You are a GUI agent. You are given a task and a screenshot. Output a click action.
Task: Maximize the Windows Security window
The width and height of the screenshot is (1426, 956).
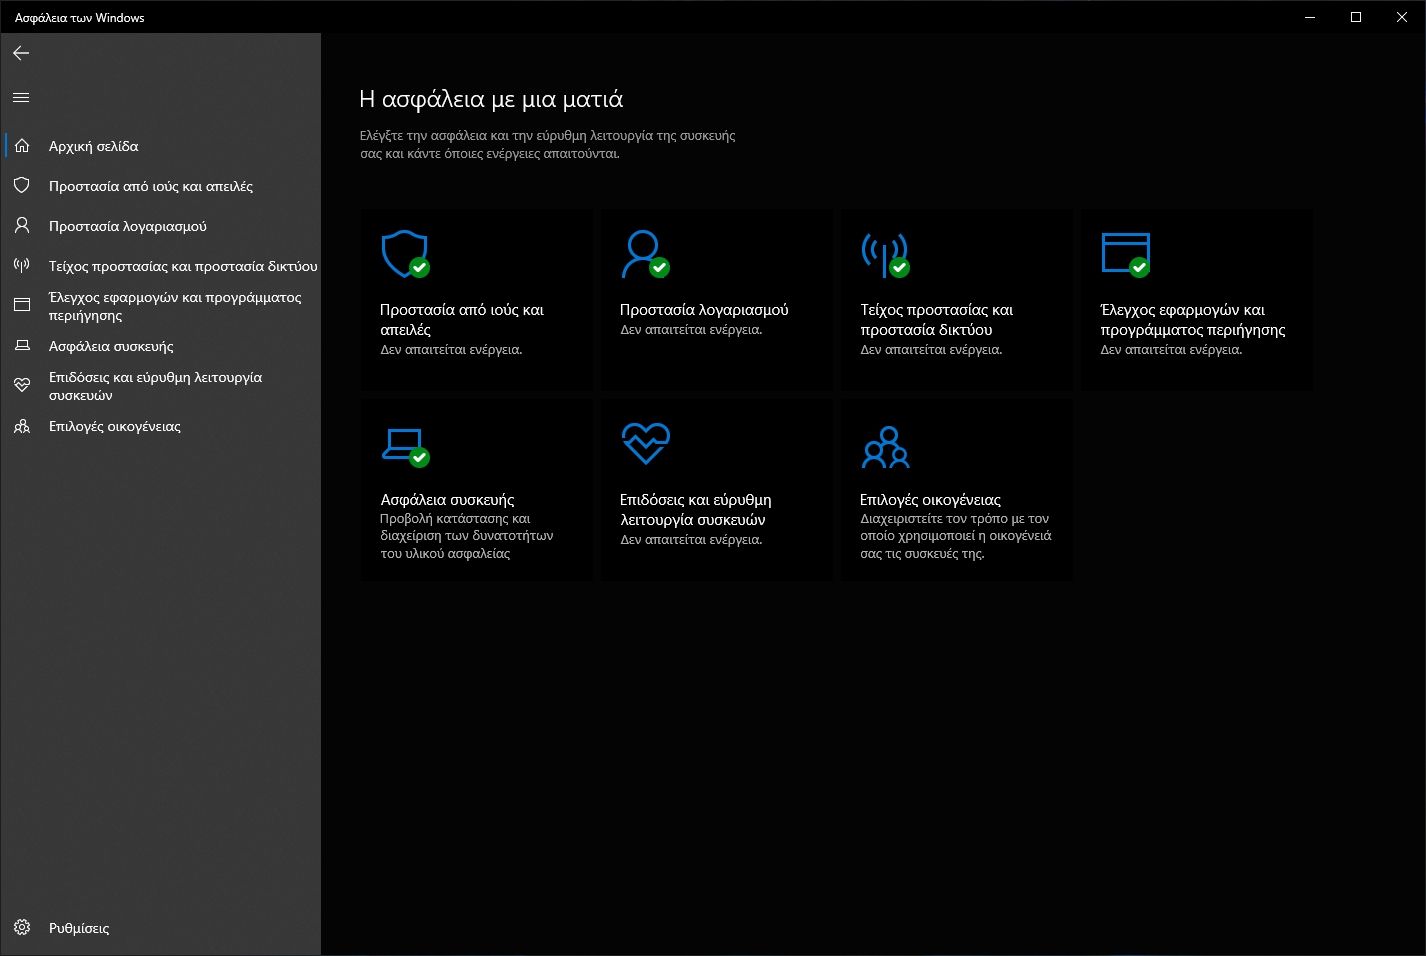pos(1356,17)
